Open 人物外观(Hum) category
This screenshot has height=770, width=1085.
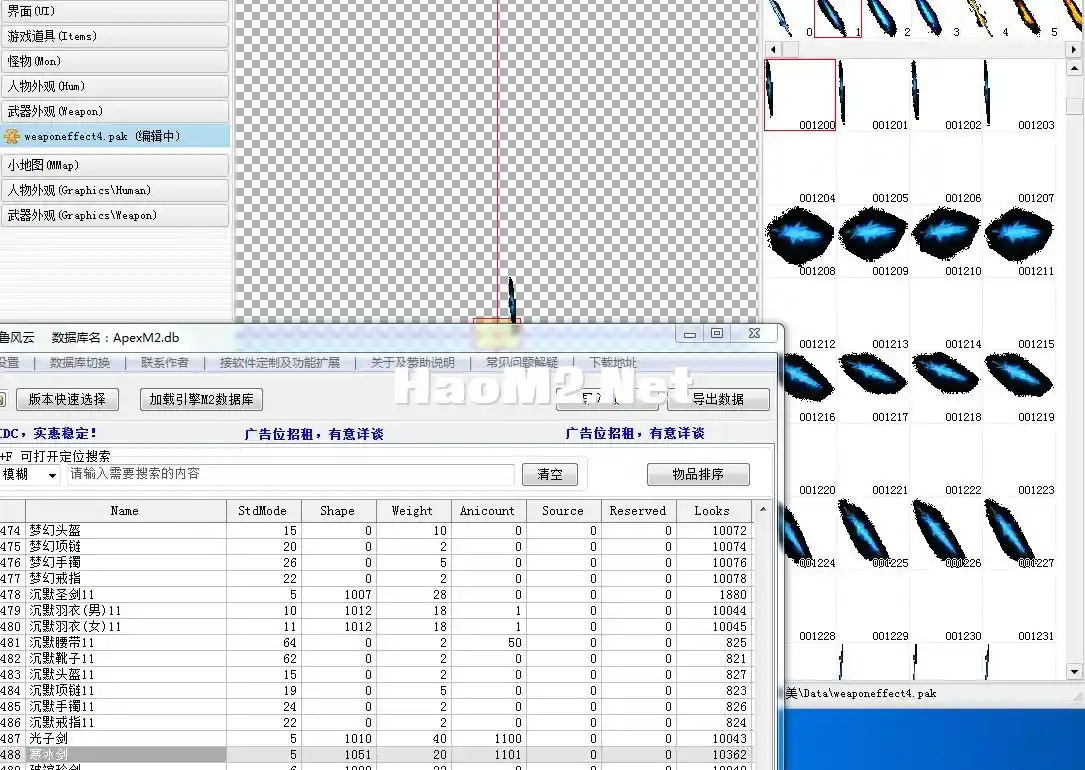pyautogui.click(x=115, y=86)
